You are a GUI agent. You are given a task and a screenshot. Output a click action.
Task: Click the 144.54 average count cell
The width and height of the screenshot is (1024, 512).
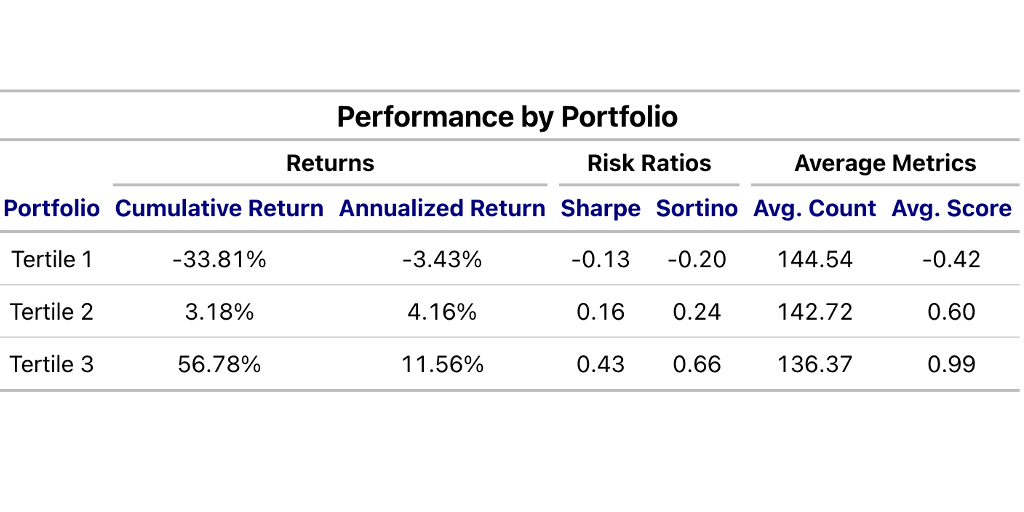pyautogui.click(x=814, y=260)
